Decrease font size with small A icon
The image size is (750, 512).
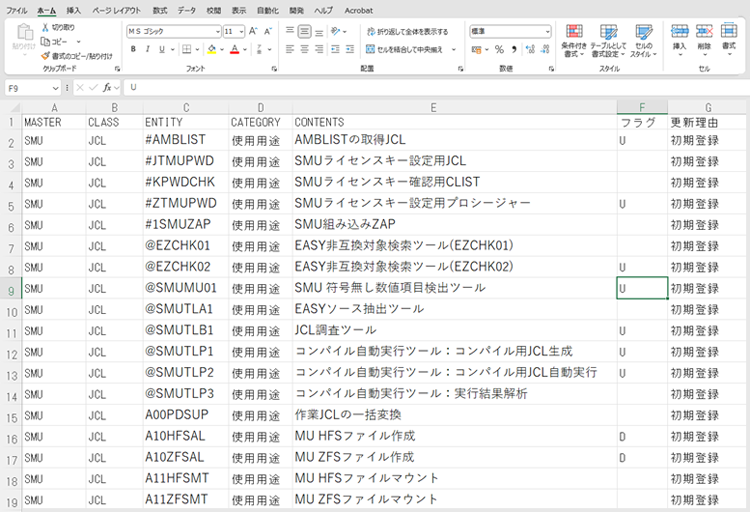tap(268, 31)
